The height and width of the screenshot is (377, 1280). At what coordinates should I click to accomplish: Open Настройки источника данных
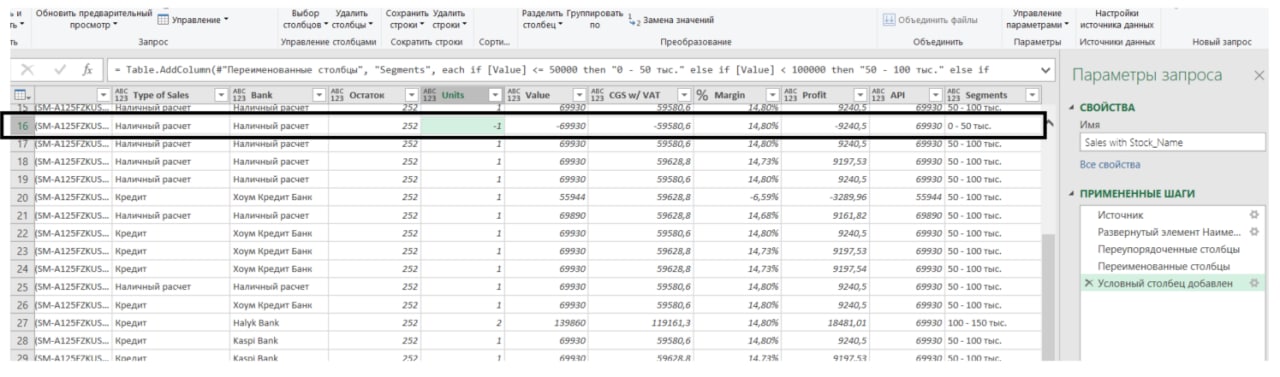coord(1117,19)
